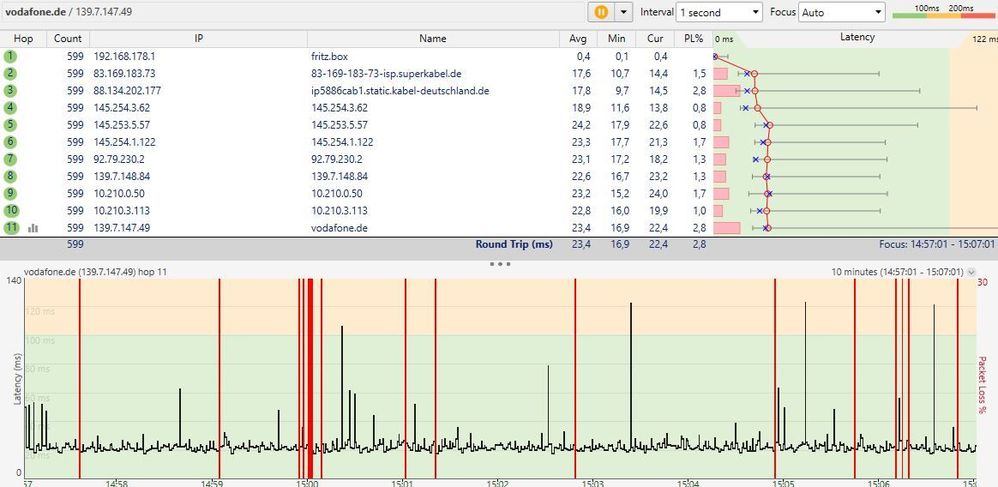The width and height of the screenshot is (998, 487).
Task: Click the Round Trip (ms) summary label
Action: pyautogui.click(x=514, y=244)
